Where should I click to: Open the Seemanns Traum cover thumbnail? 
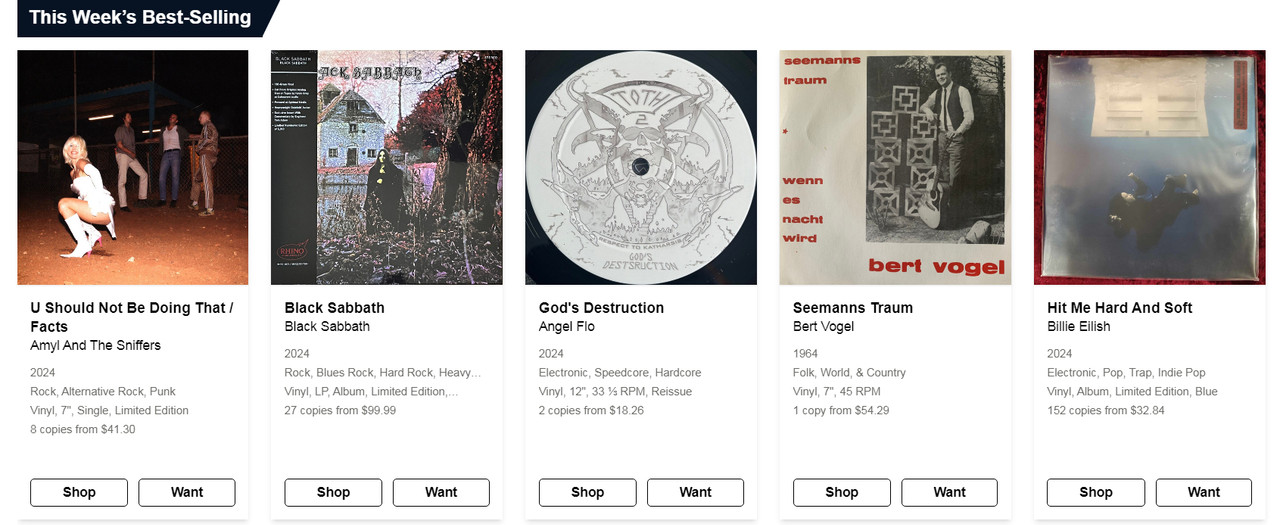[x=895, y=167]
